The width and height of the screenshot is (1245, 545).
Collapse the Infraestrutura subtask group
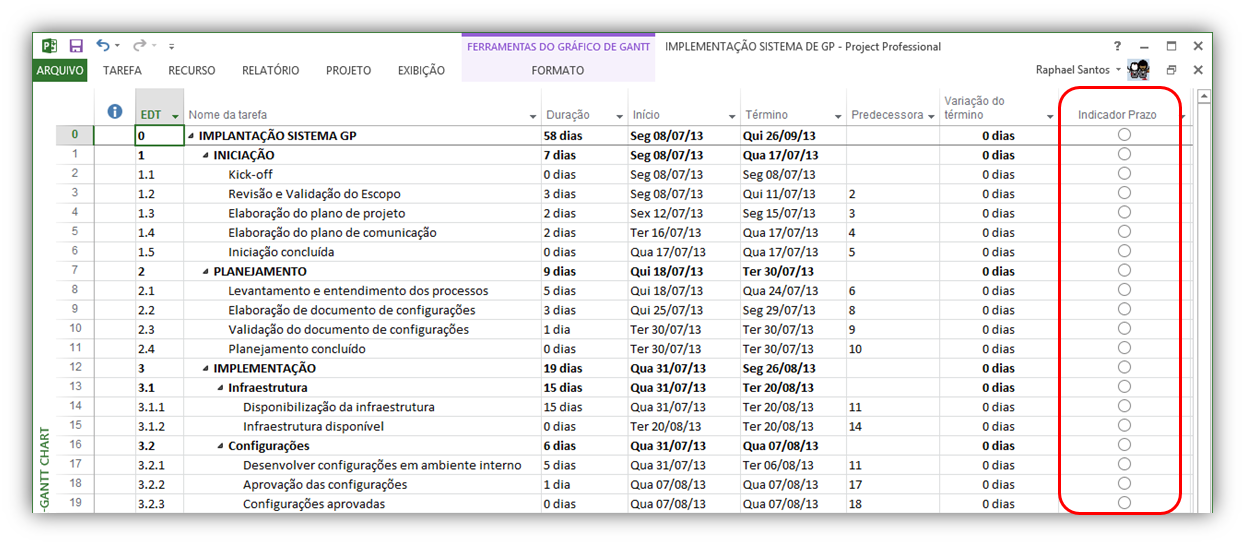(x=220, y=388)
